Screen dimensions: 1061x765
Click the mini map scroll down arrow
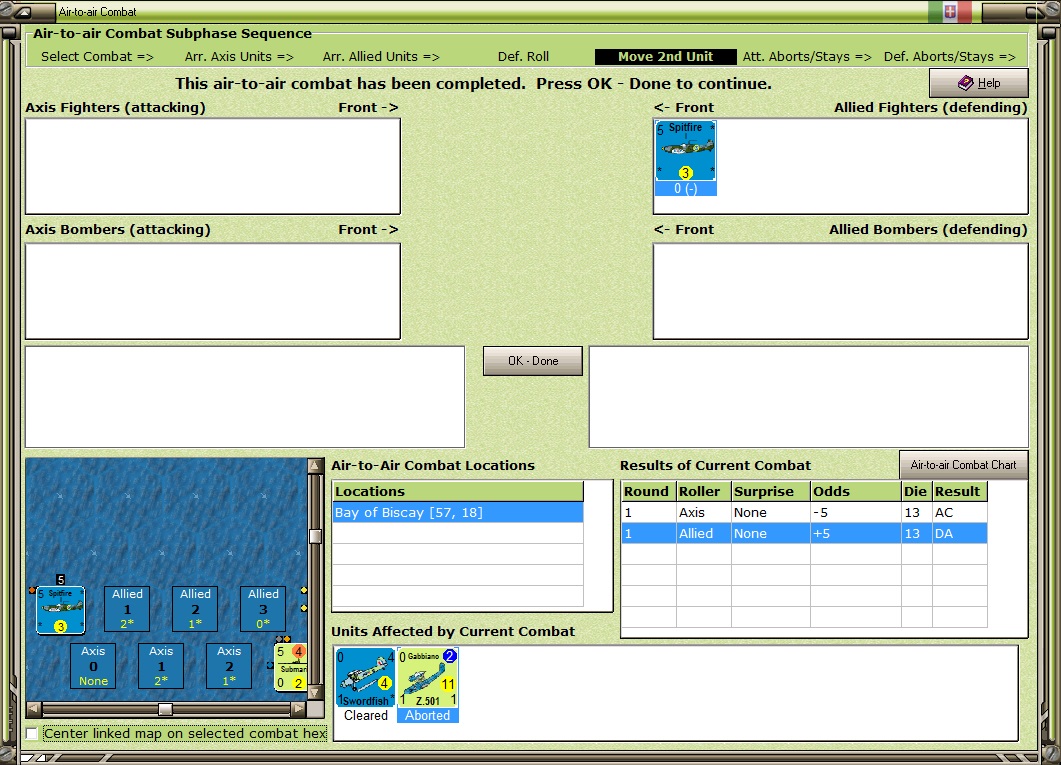[315, 693]
